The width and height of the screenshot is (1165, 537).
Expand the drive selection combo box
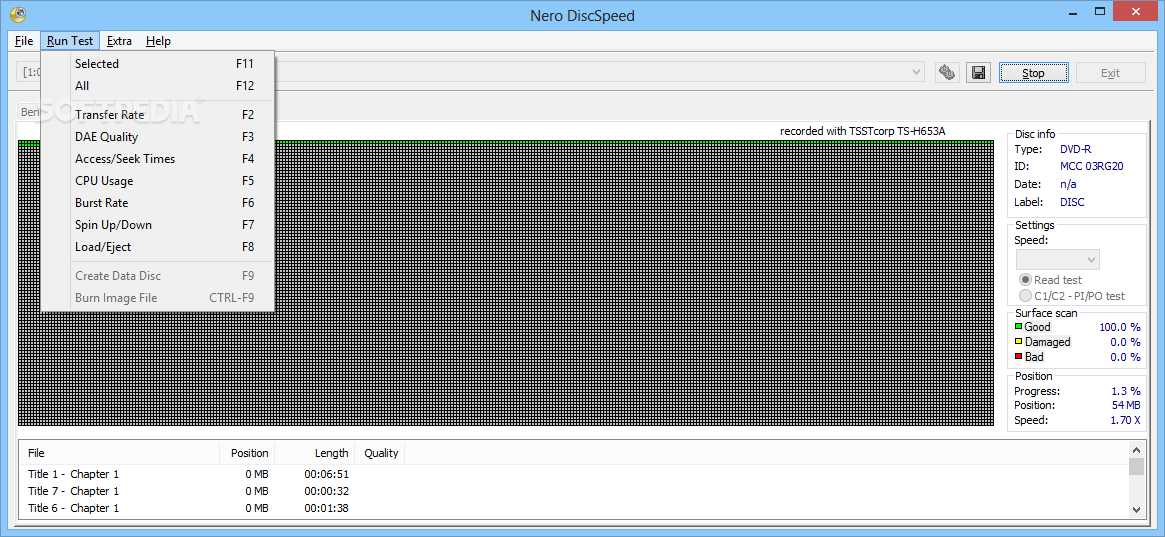click(918, 72)
